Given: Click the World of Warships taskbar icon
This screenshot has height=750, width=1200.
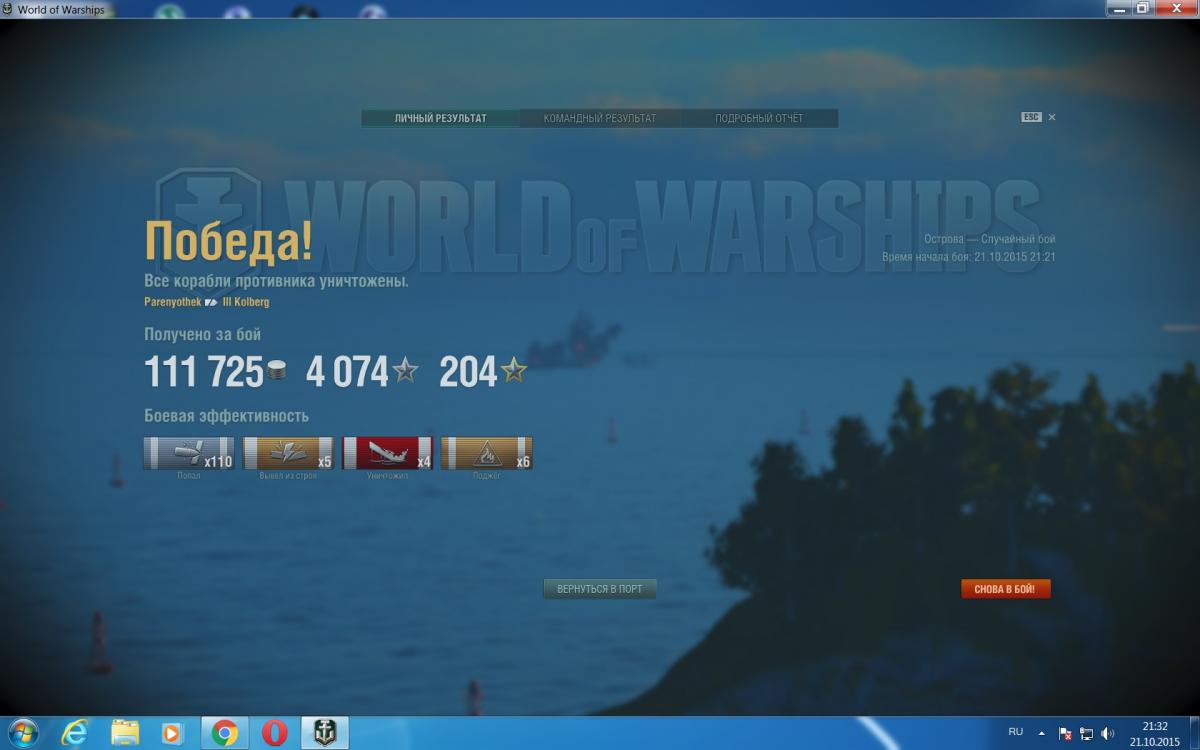Looking at the screenshot, I should [326, 733].
